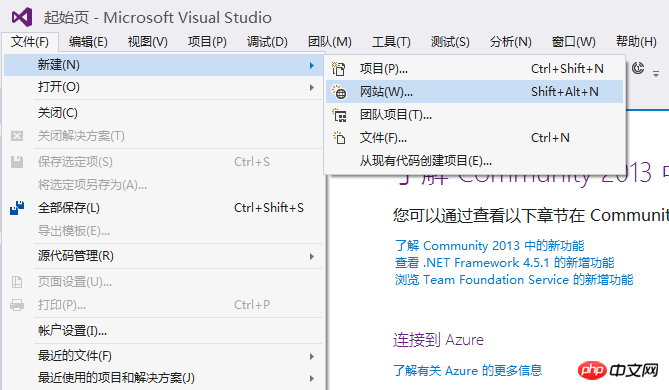Click the page setup icon
669x390 pixels.
[x=17, y=282]
